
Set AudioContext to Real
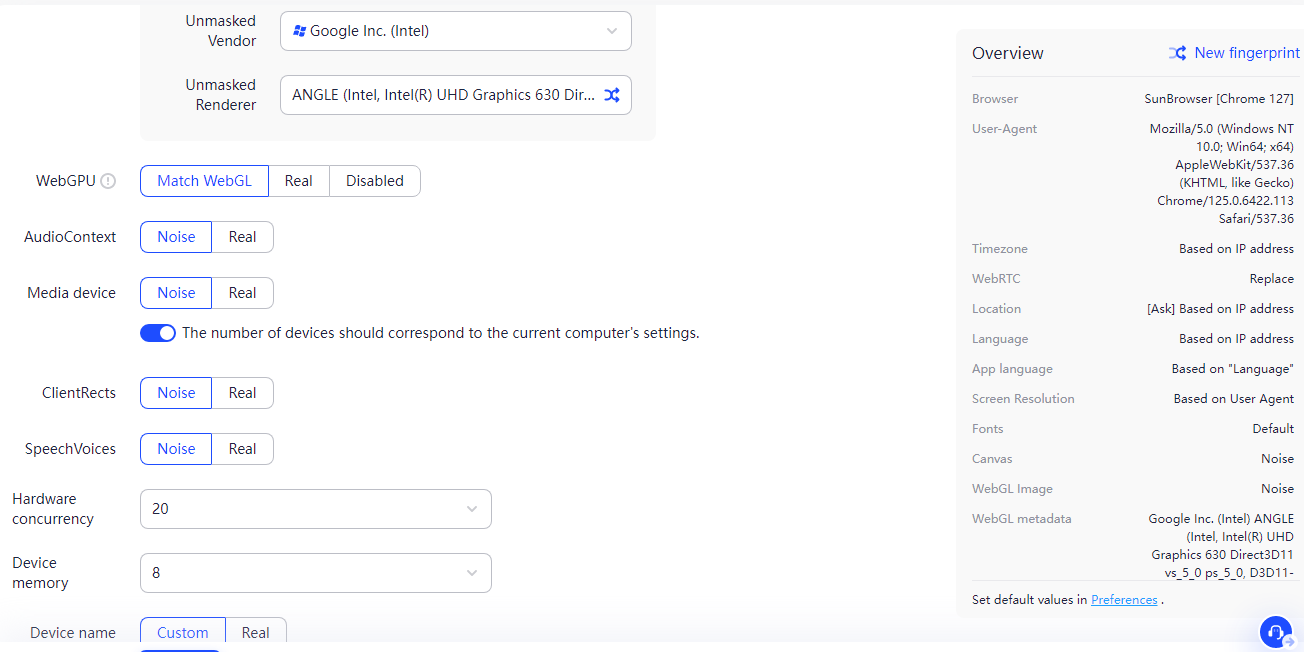pos(242,237)
